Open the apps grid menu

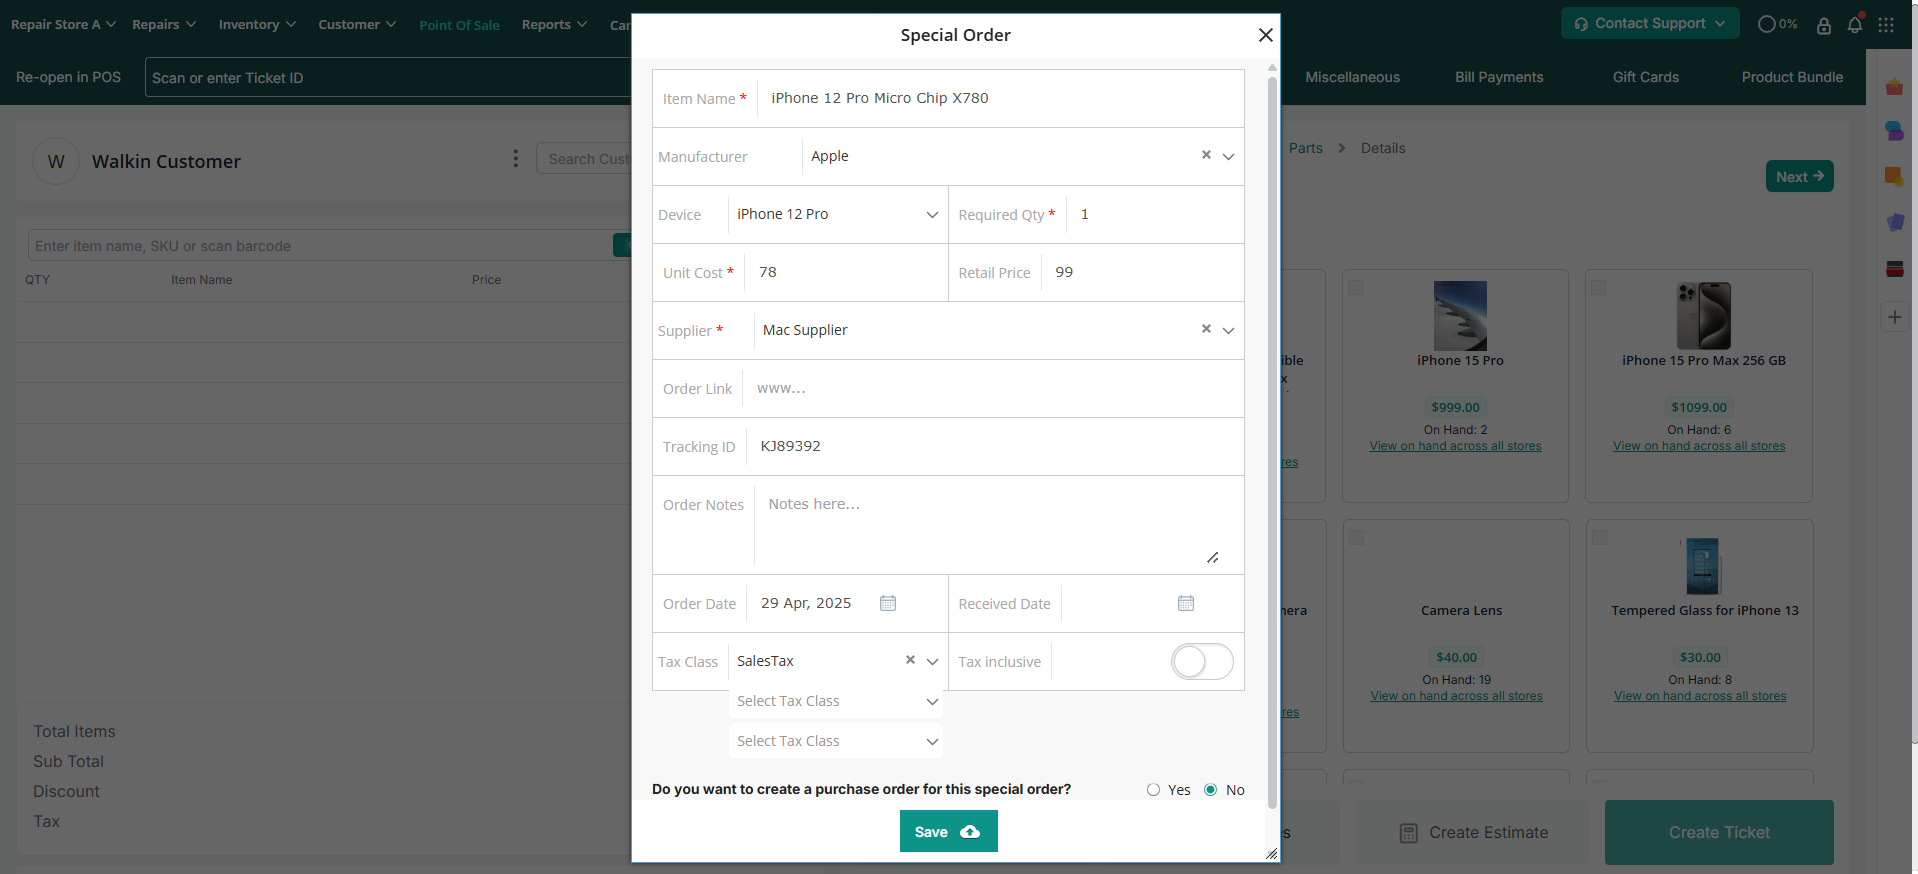[1886, 25]
